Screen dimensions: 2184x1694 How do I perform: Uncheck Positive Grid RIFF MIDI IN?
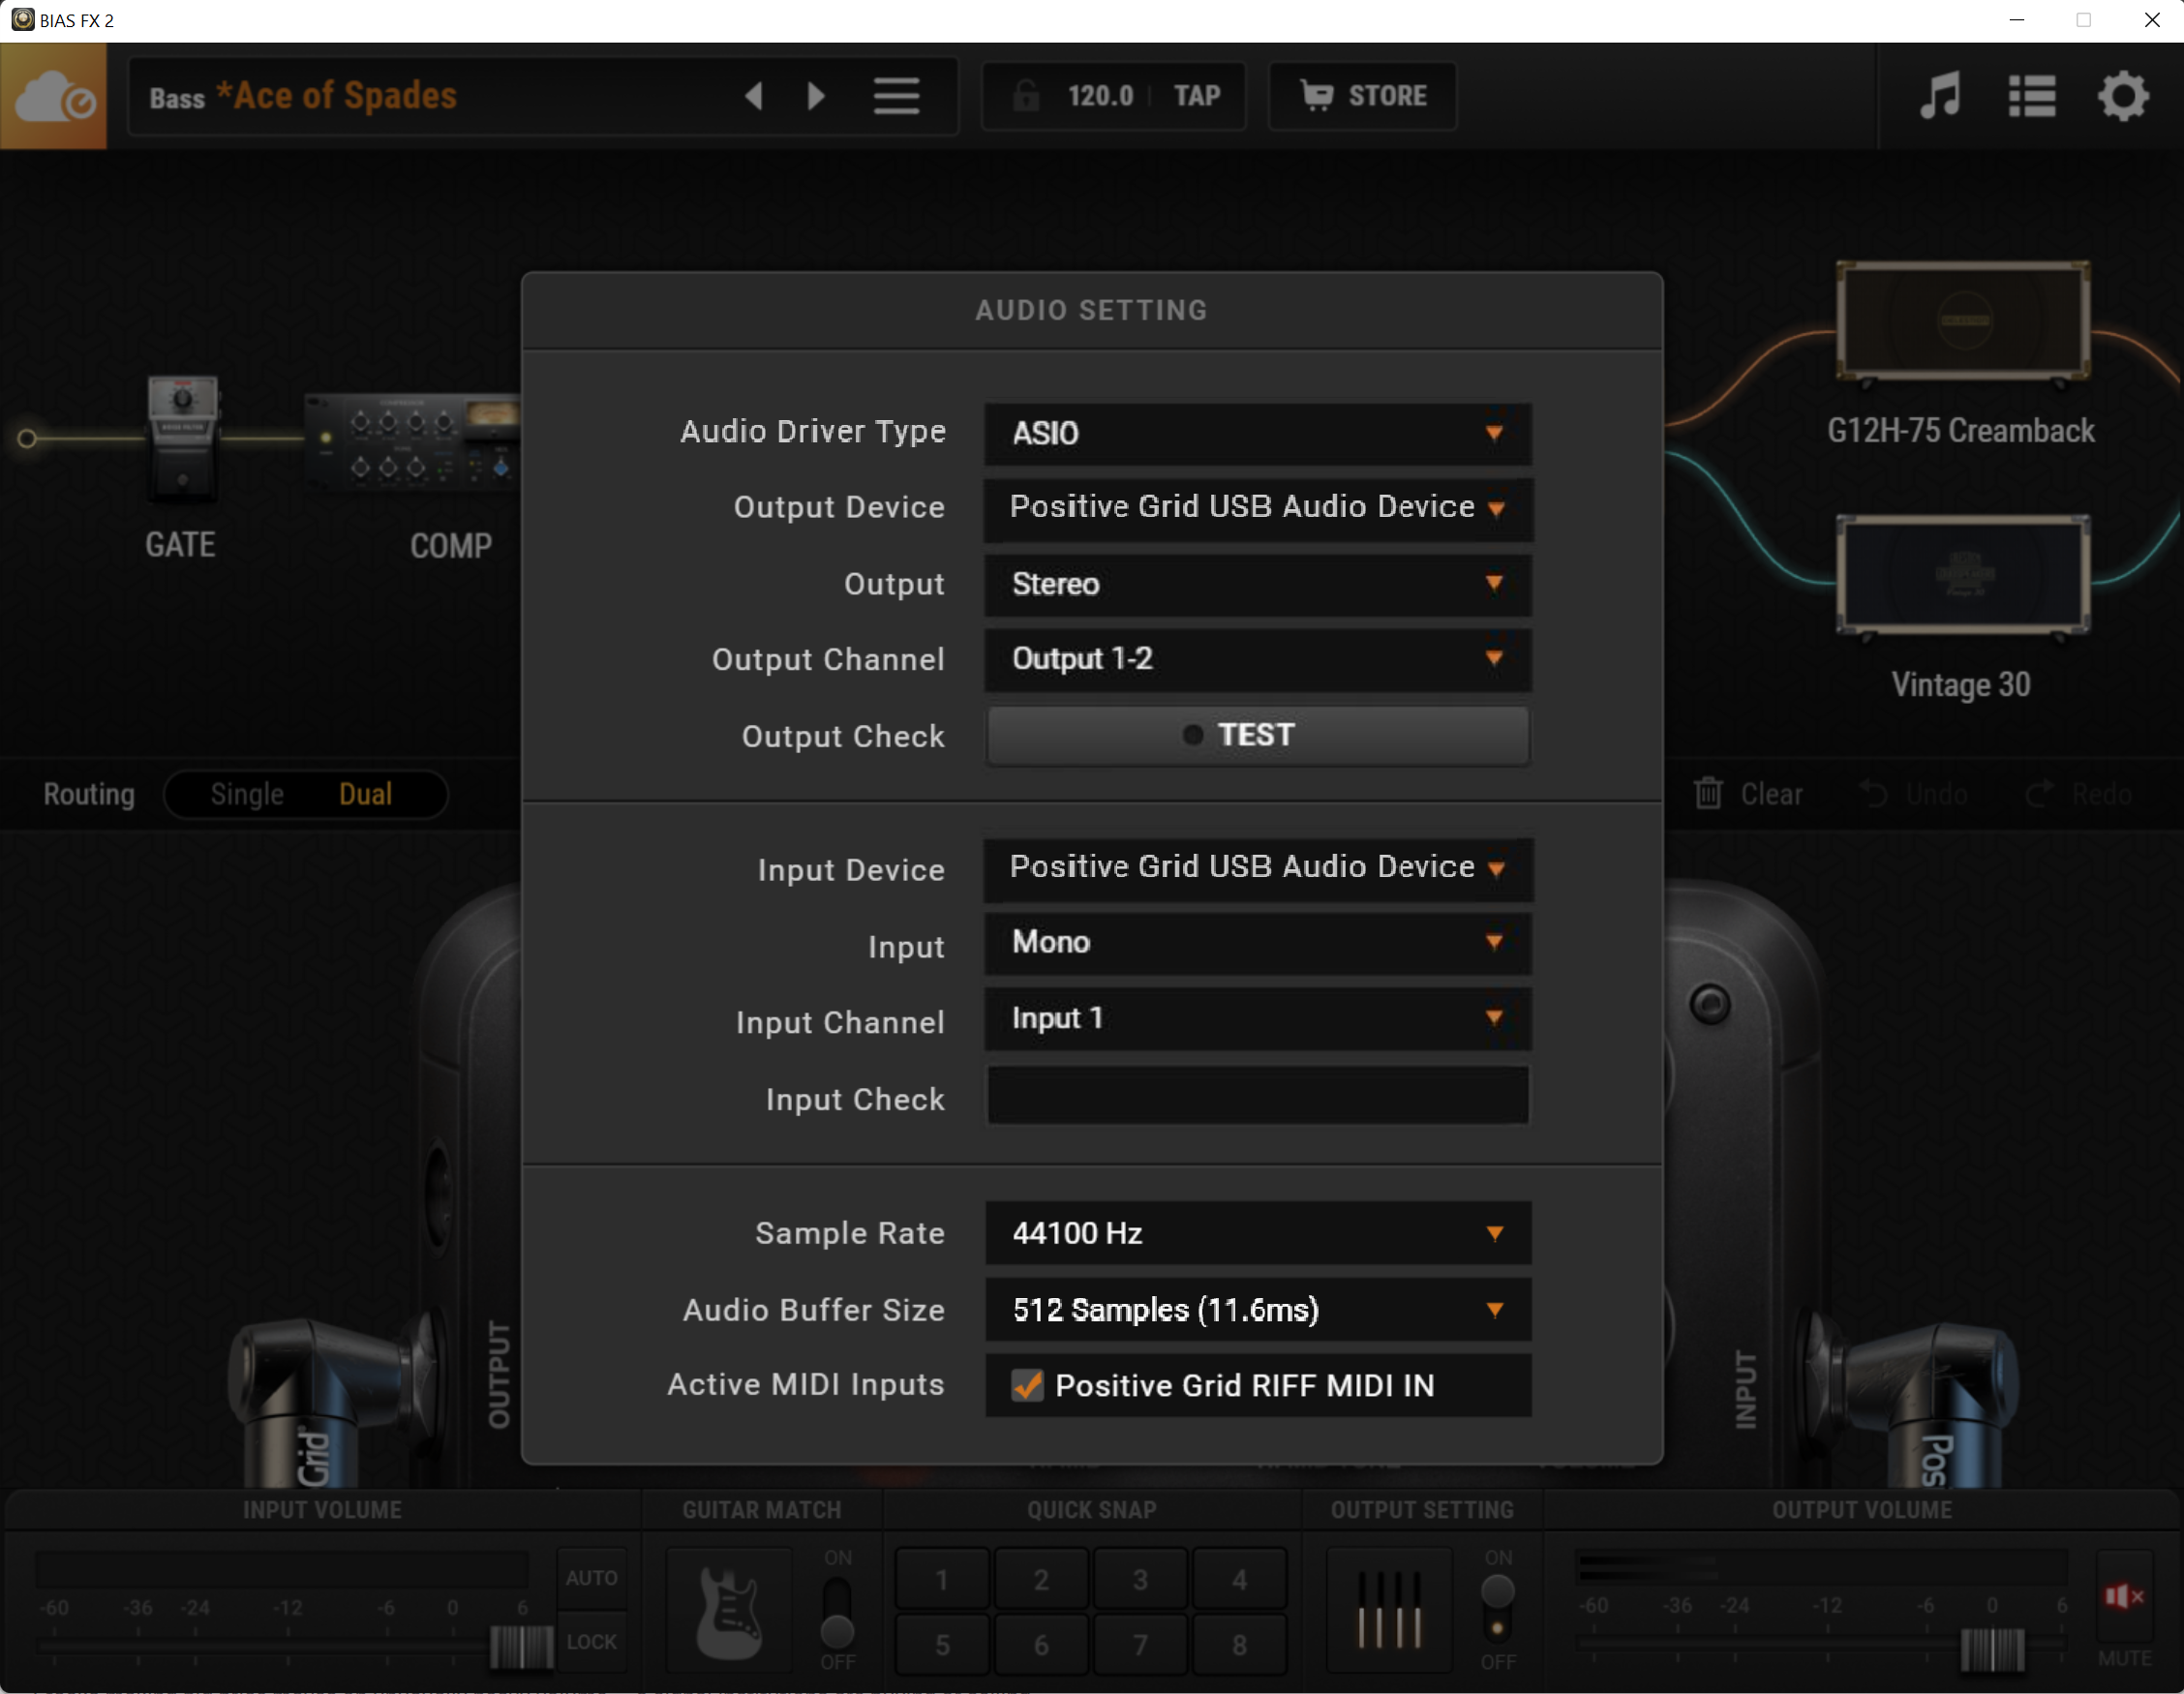point(1027,1386)
